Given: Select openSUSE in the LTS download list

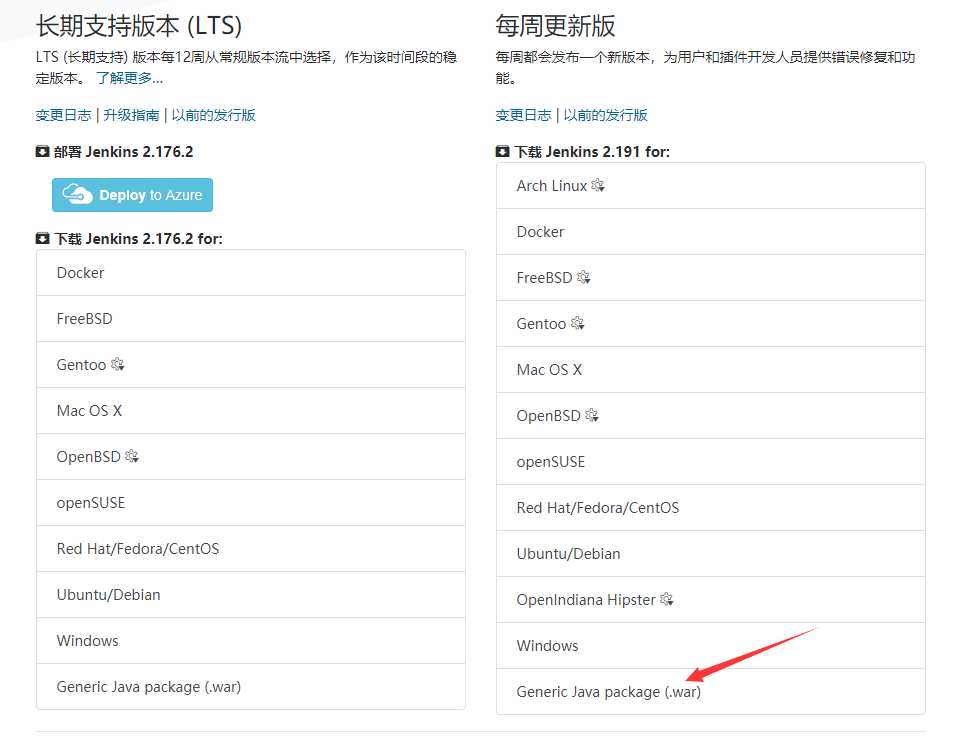Looking at the screenshot, I should point(251,503).
